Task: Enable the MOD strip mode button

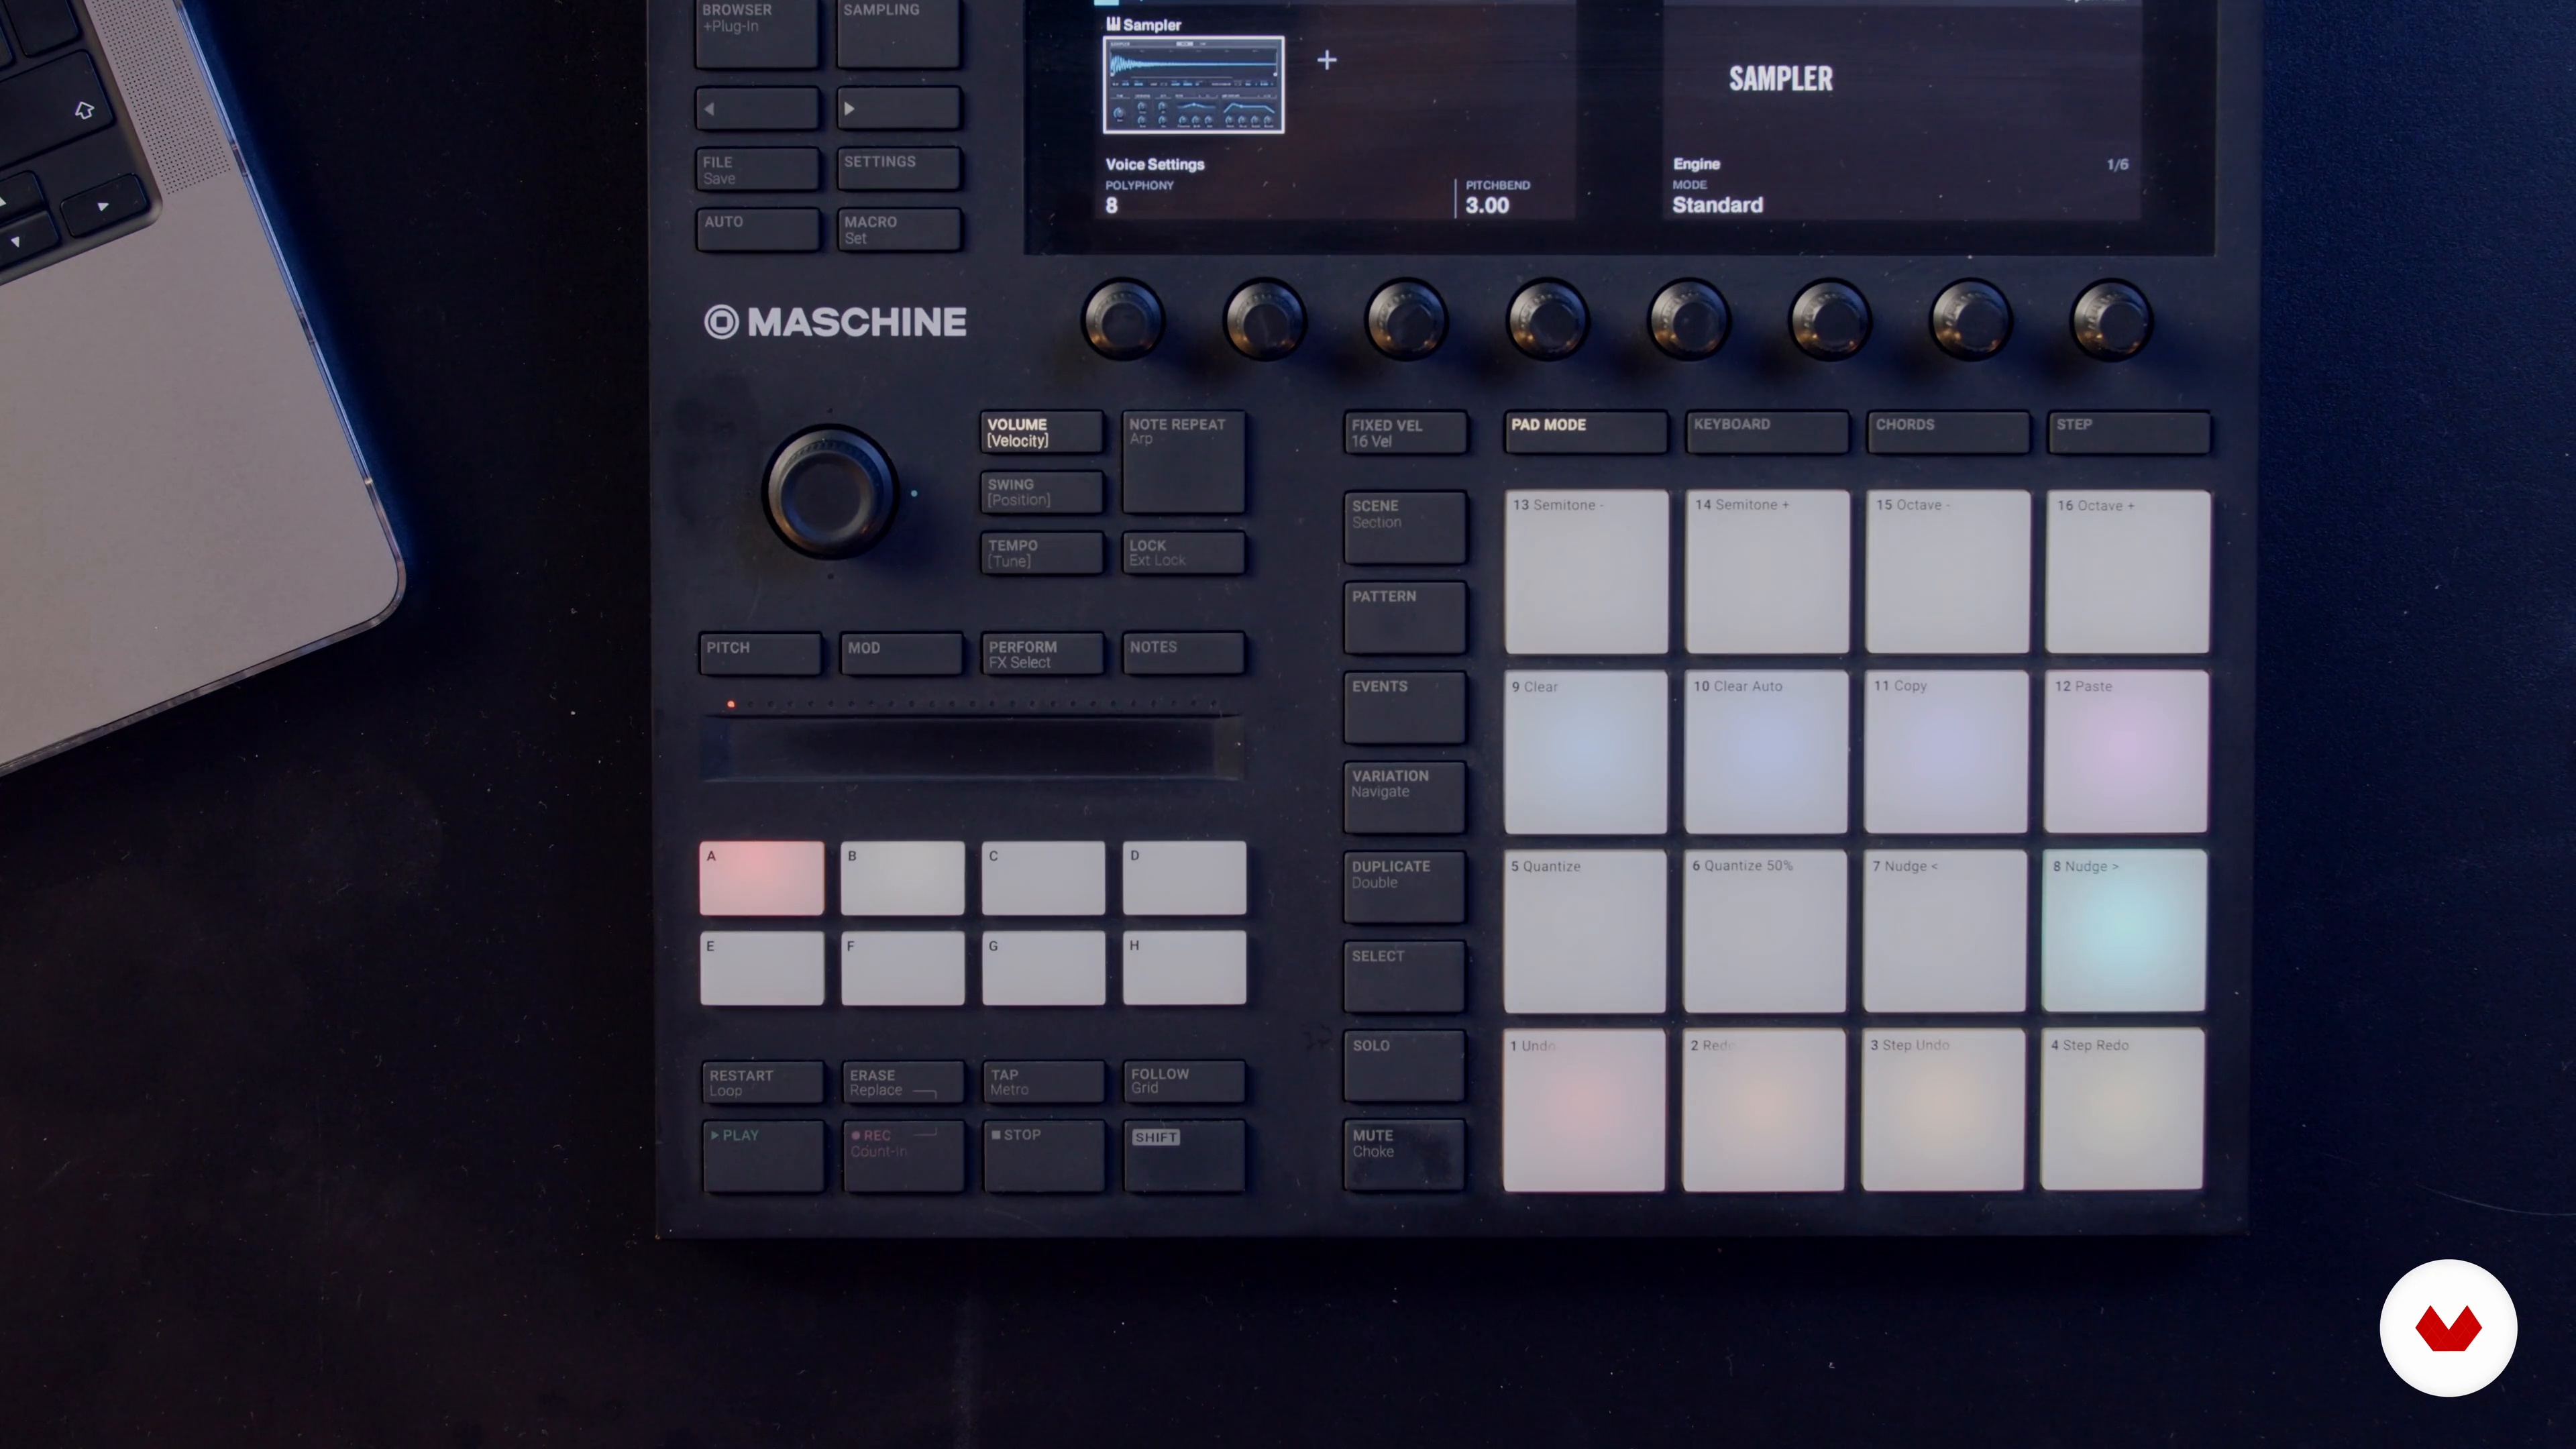Action: pyautogui.click(x=902, y=654)
